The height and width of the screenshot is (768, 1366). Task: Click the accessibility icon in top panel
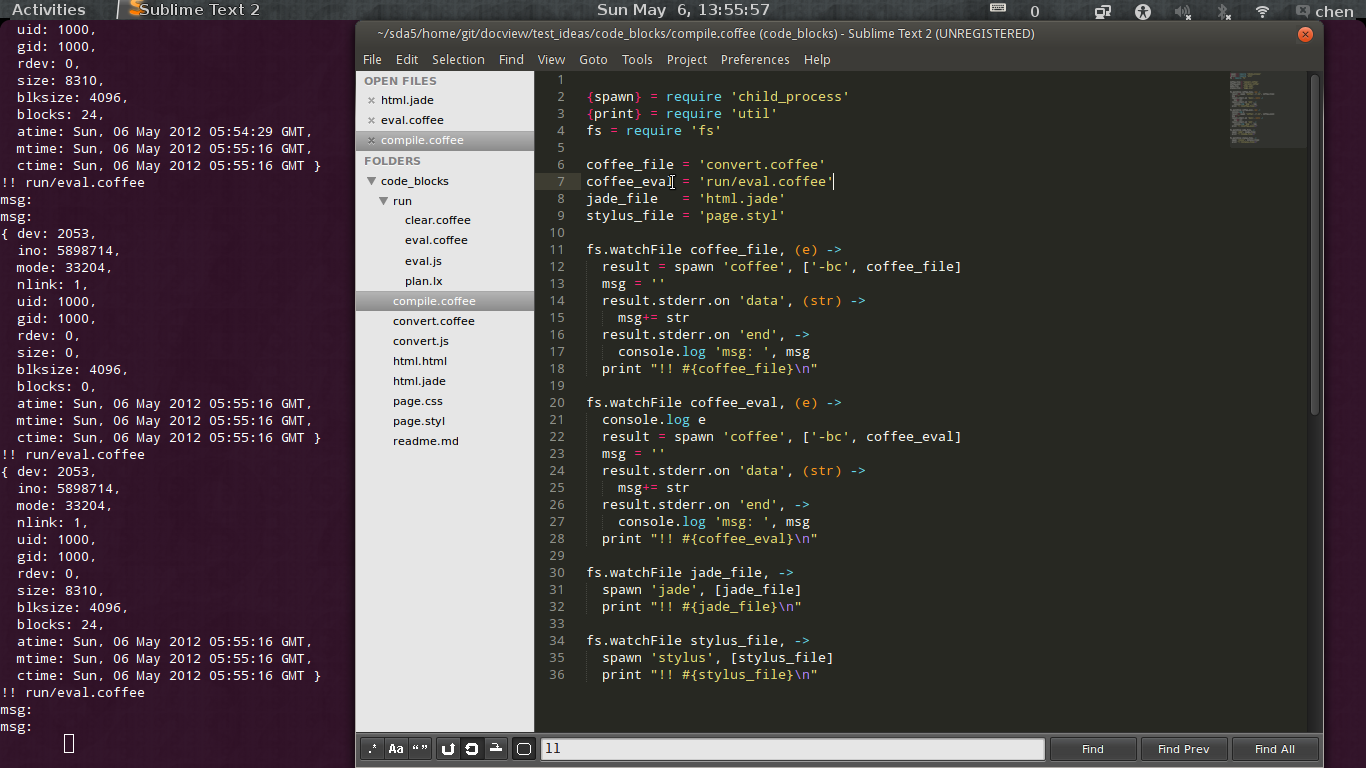[1143, 11]
